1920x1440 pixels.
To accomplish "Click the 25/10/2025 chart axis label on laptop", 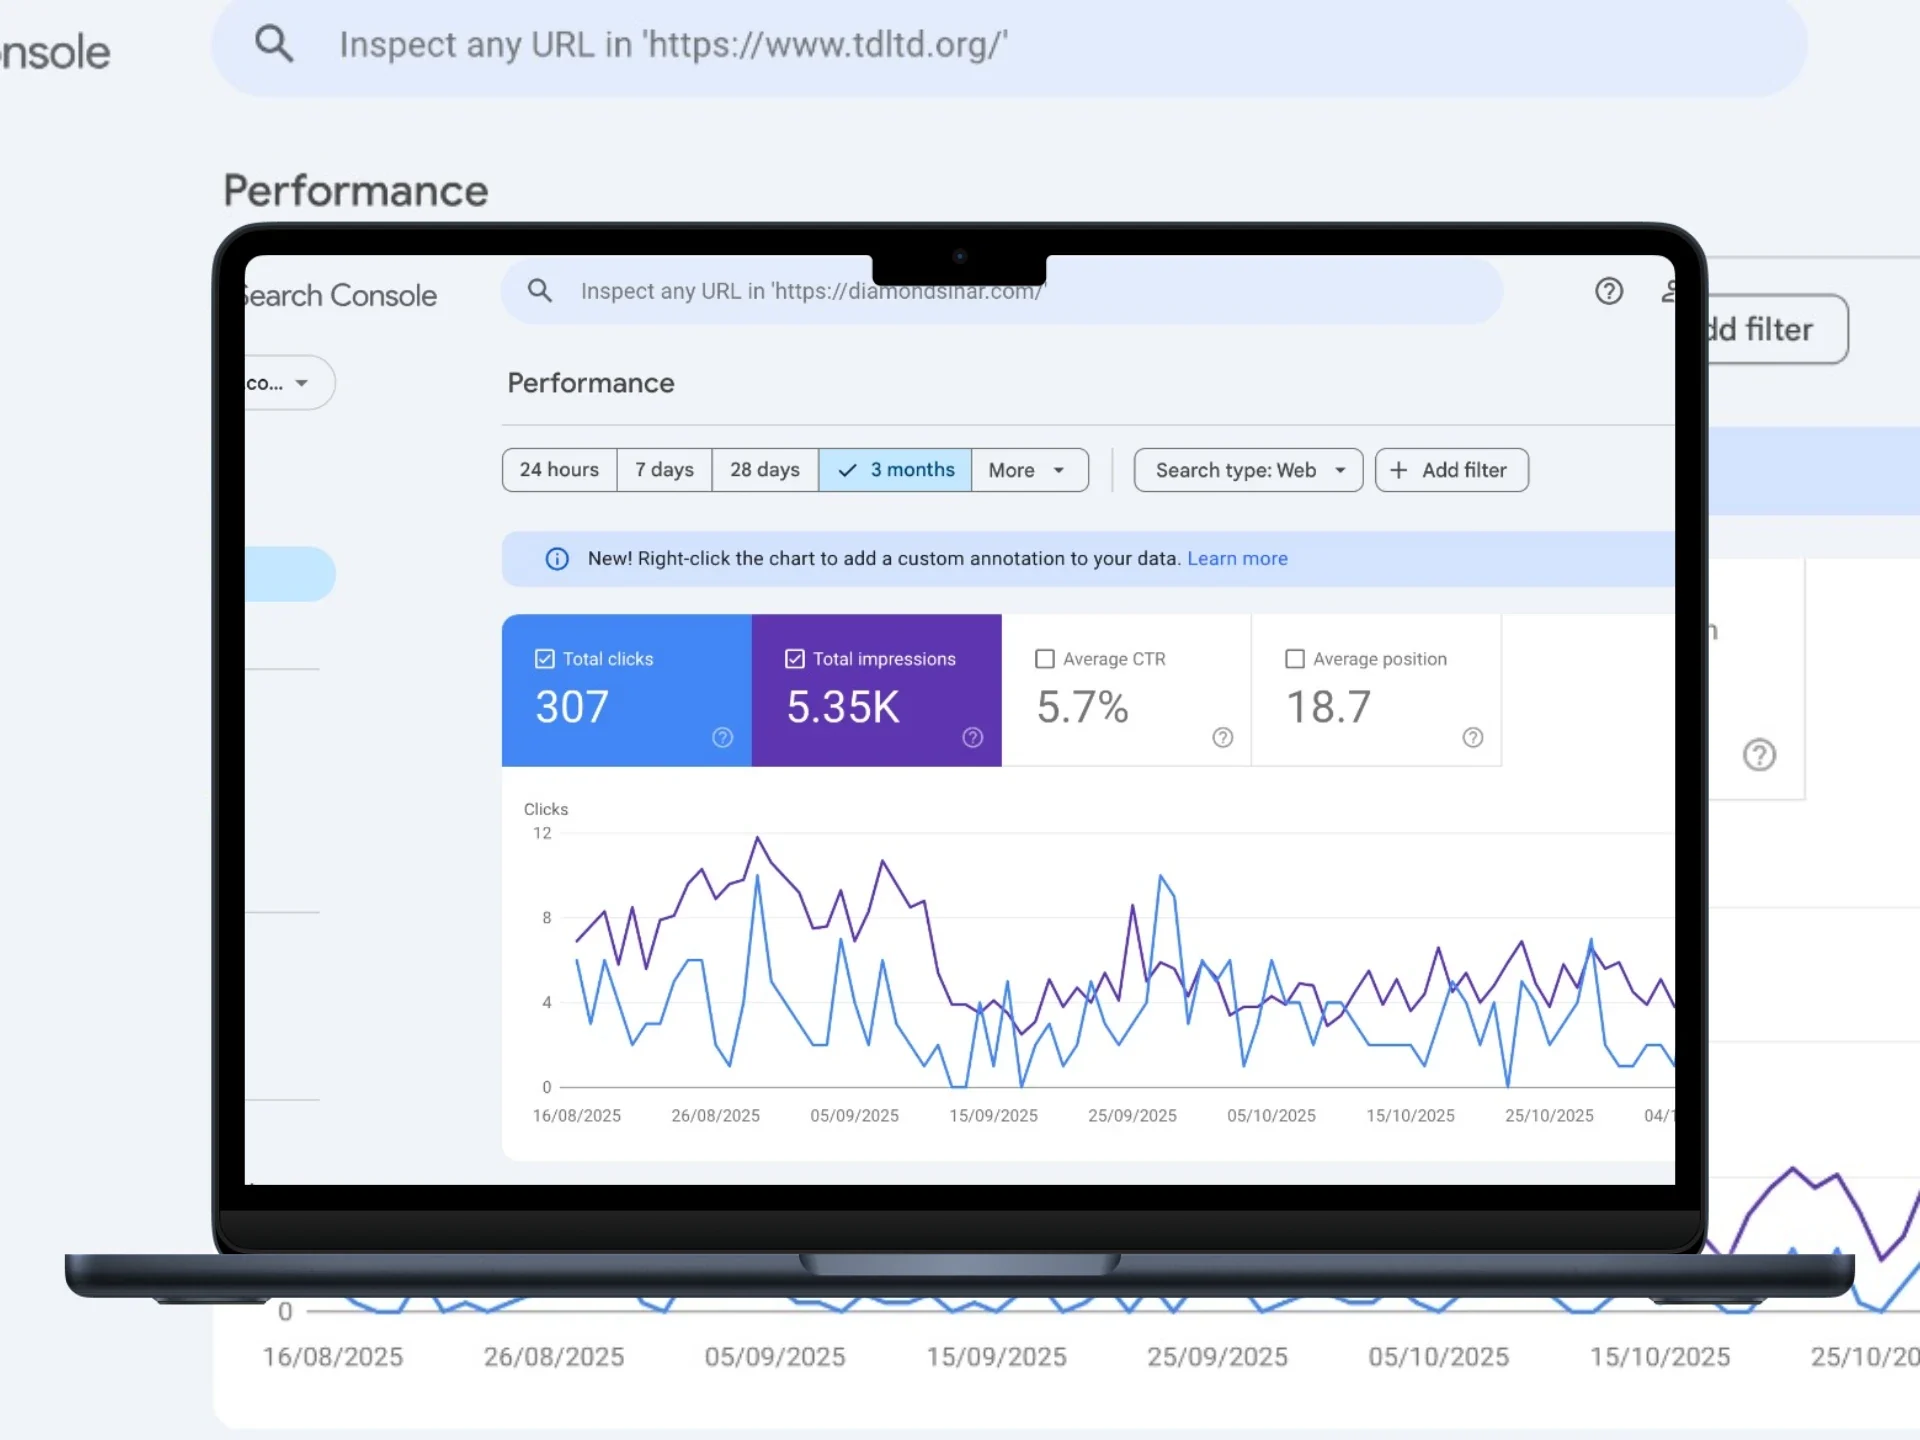I will click(1550, 1116).
